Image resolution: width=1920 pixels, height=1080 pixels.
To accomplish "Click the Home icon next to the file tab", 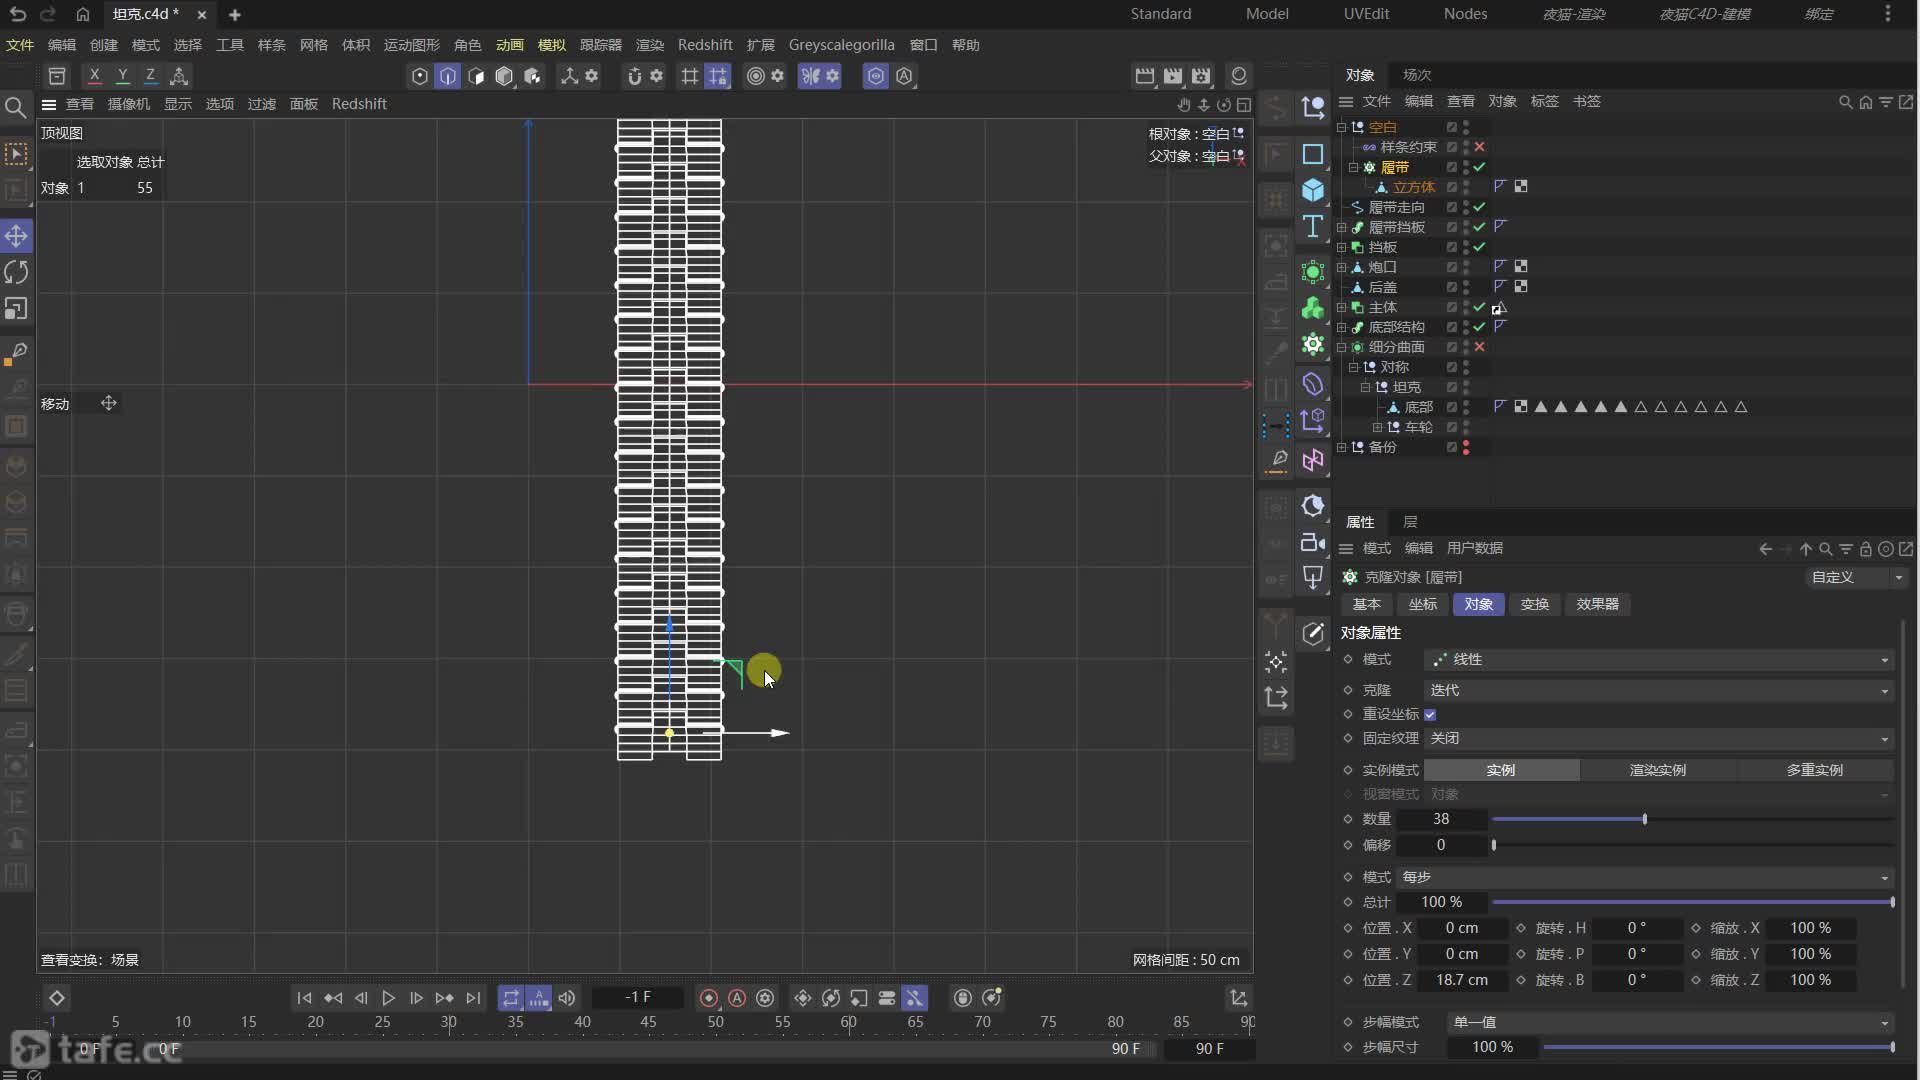I will pyautogui.click(x=83, y=14).
